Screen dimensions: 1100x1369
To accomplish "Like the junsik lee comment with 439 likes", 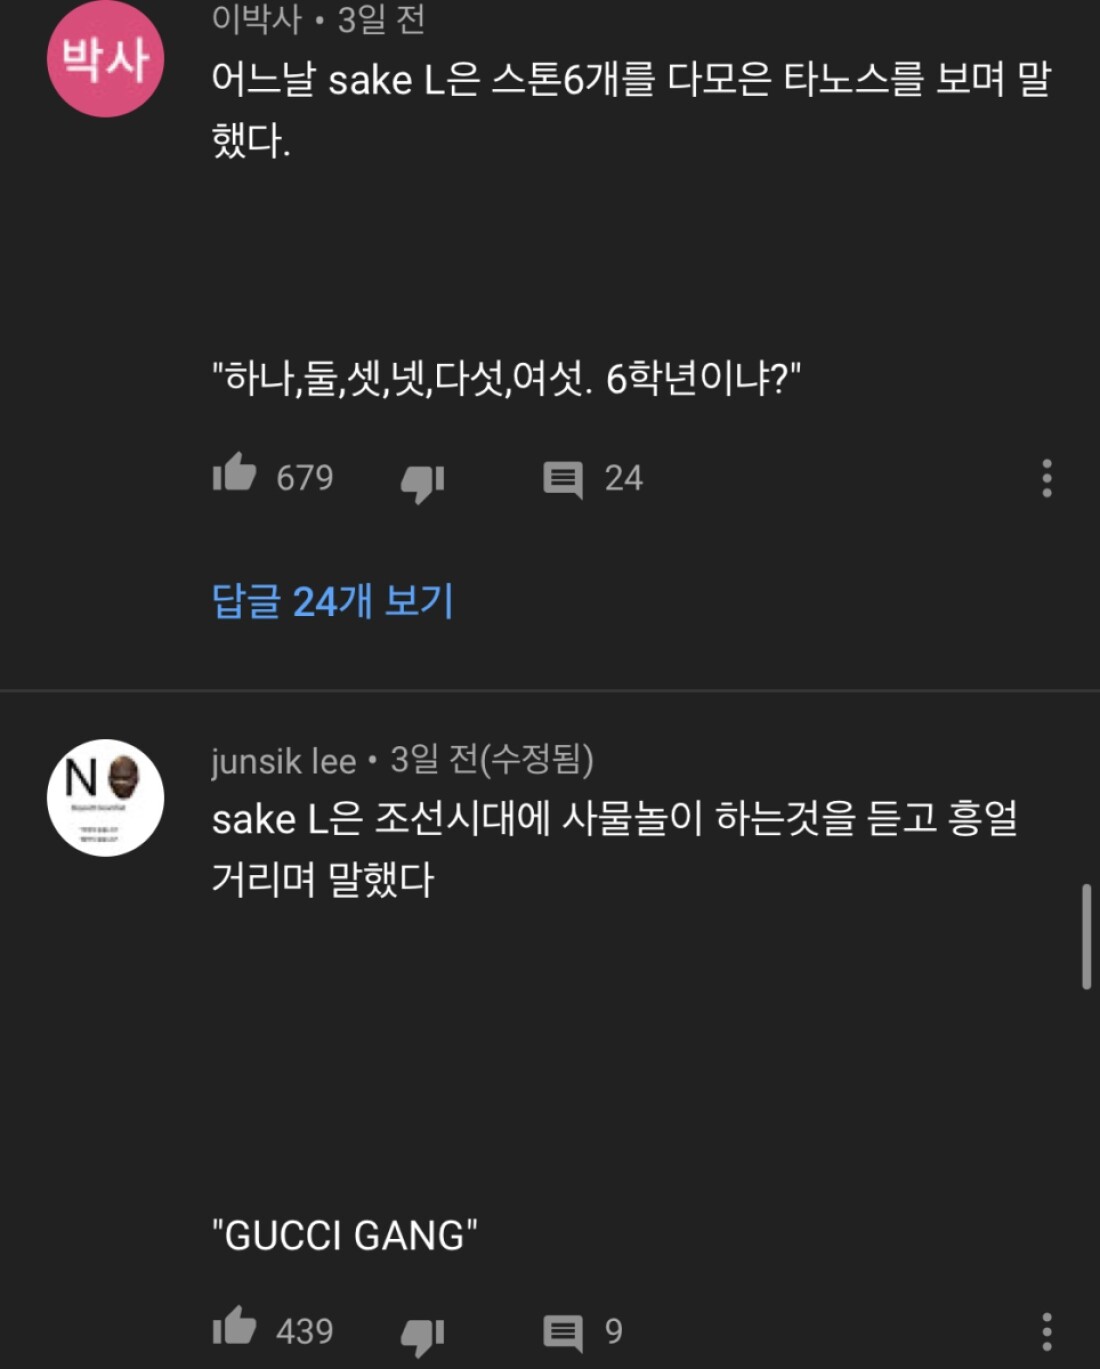I will click(235, 1326).
